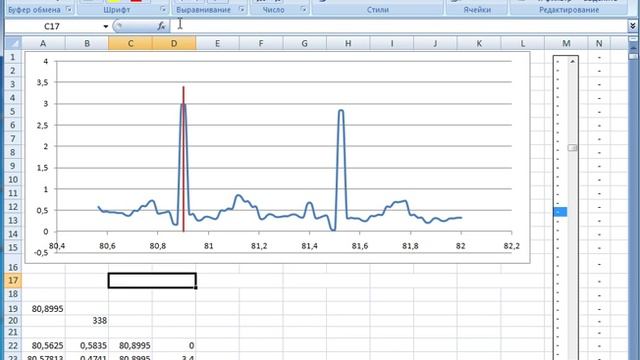Viewport: 640px width, 360px height.
Task: Click the list box scrollbar thumb in column M
Action: point(573,148)
